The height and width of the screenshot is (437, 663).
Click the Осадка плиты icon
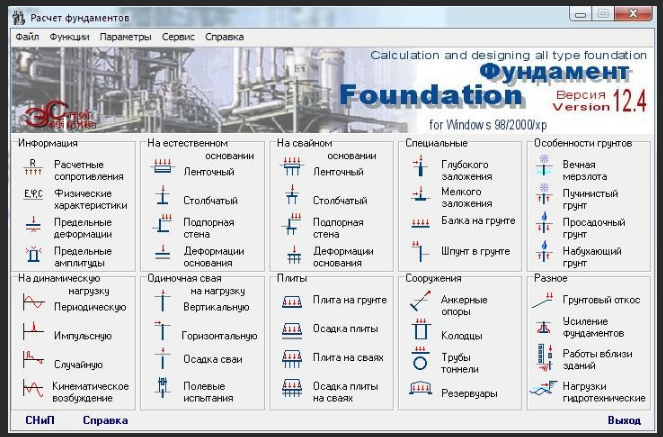(x=292, y=331)
